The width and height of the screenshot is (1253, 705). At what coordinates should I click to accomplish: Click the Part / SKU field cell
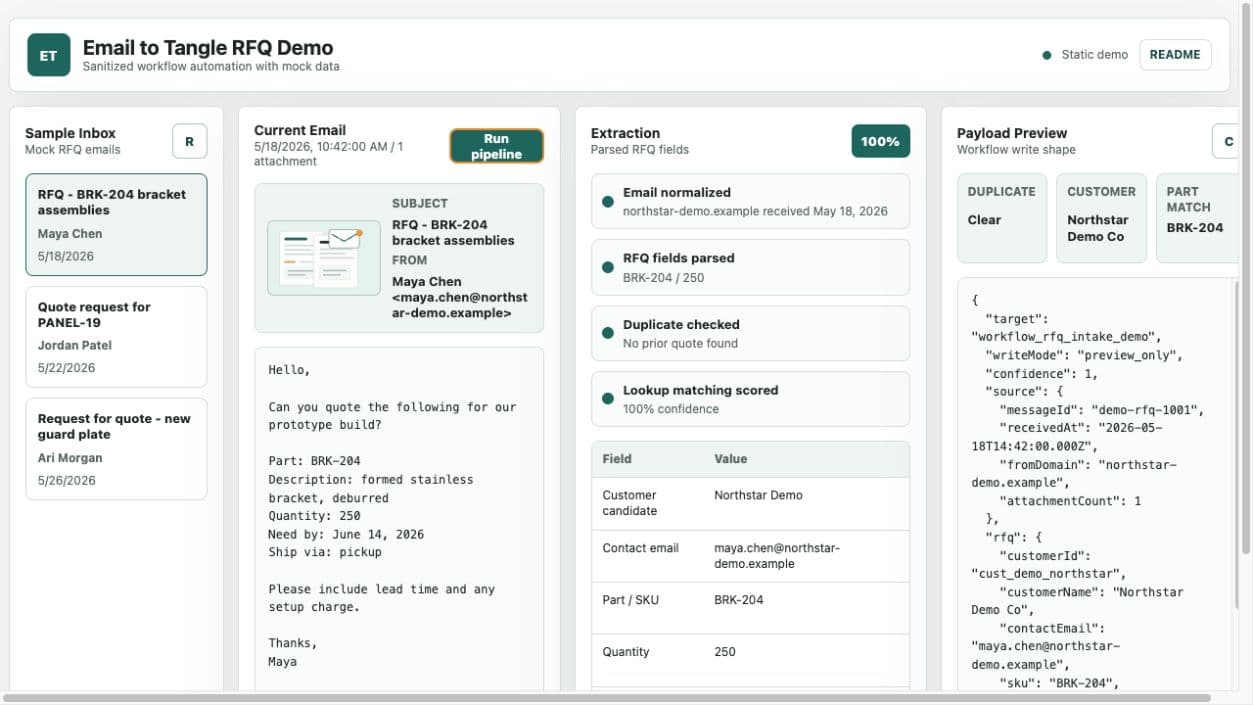[x=647, y=608]
